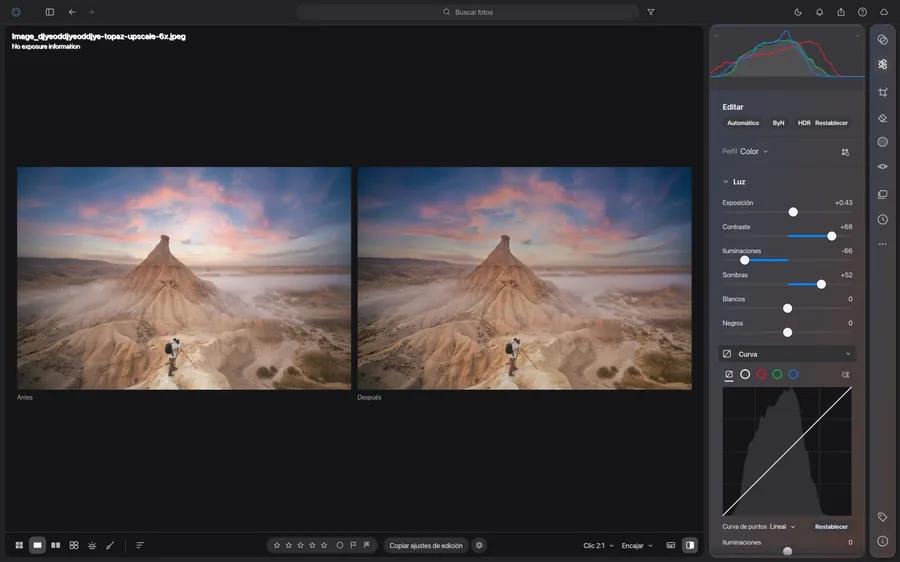Open notifications bell icon

coord(820,12)
